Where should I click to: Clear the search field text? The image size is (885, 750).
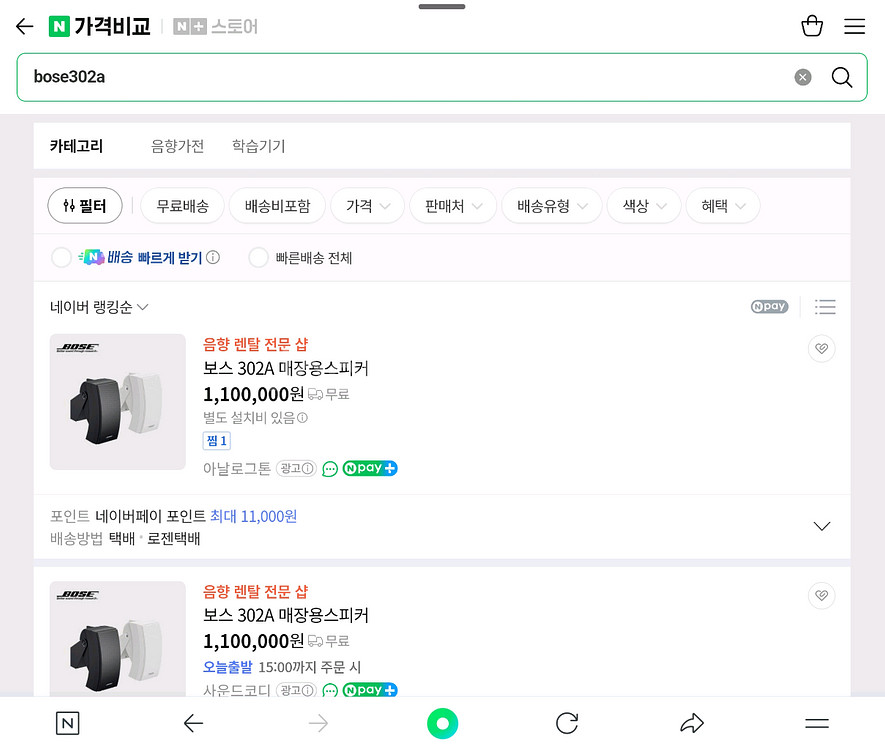pyautogui.click(x=803, y=77)
